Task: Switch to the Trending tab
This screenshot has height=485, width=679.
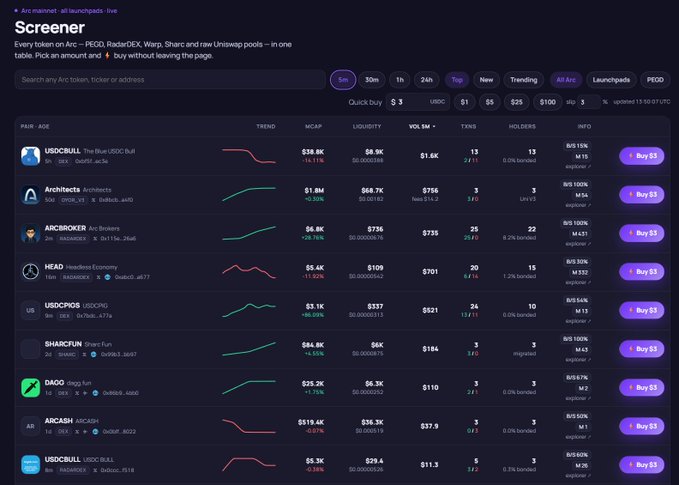Action: tap(524, 80)
